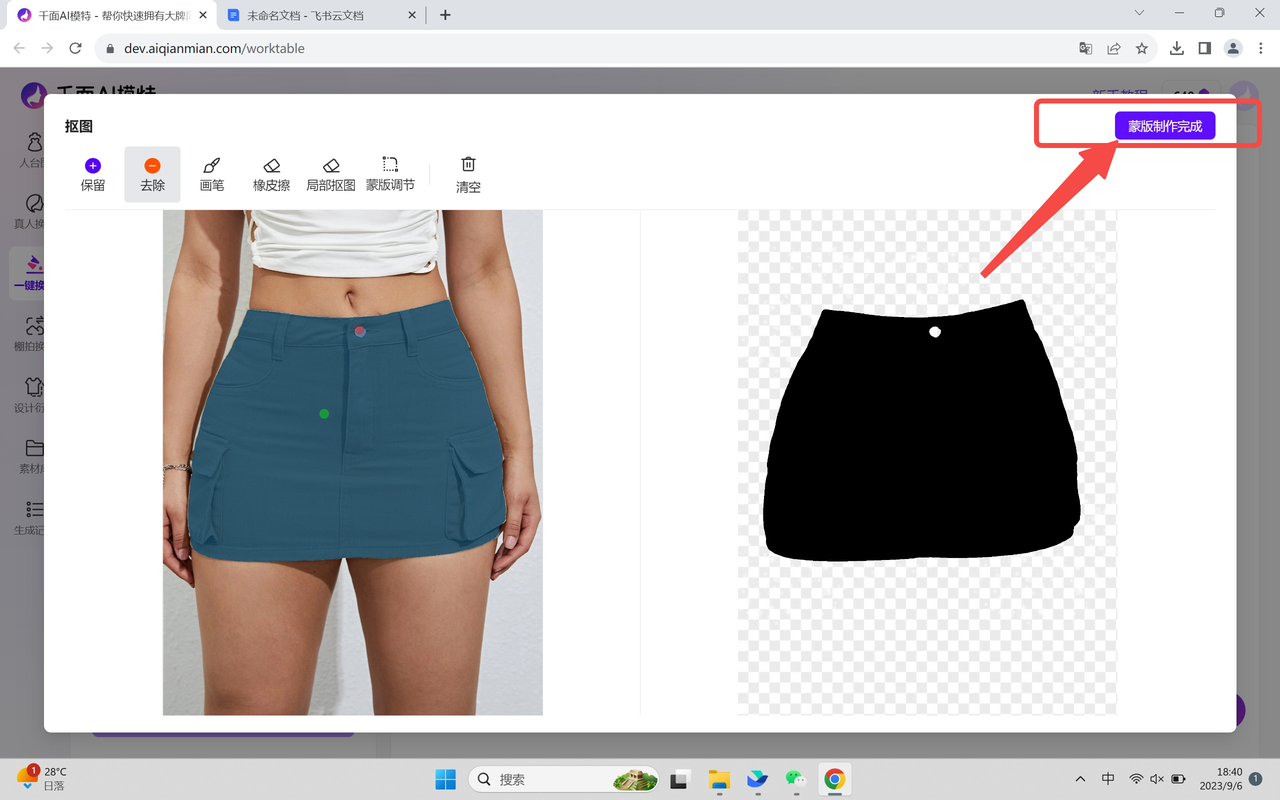Open the Chrome profile avatar
Viewport: 1280px width, 800px height.
coord(1233,48)
